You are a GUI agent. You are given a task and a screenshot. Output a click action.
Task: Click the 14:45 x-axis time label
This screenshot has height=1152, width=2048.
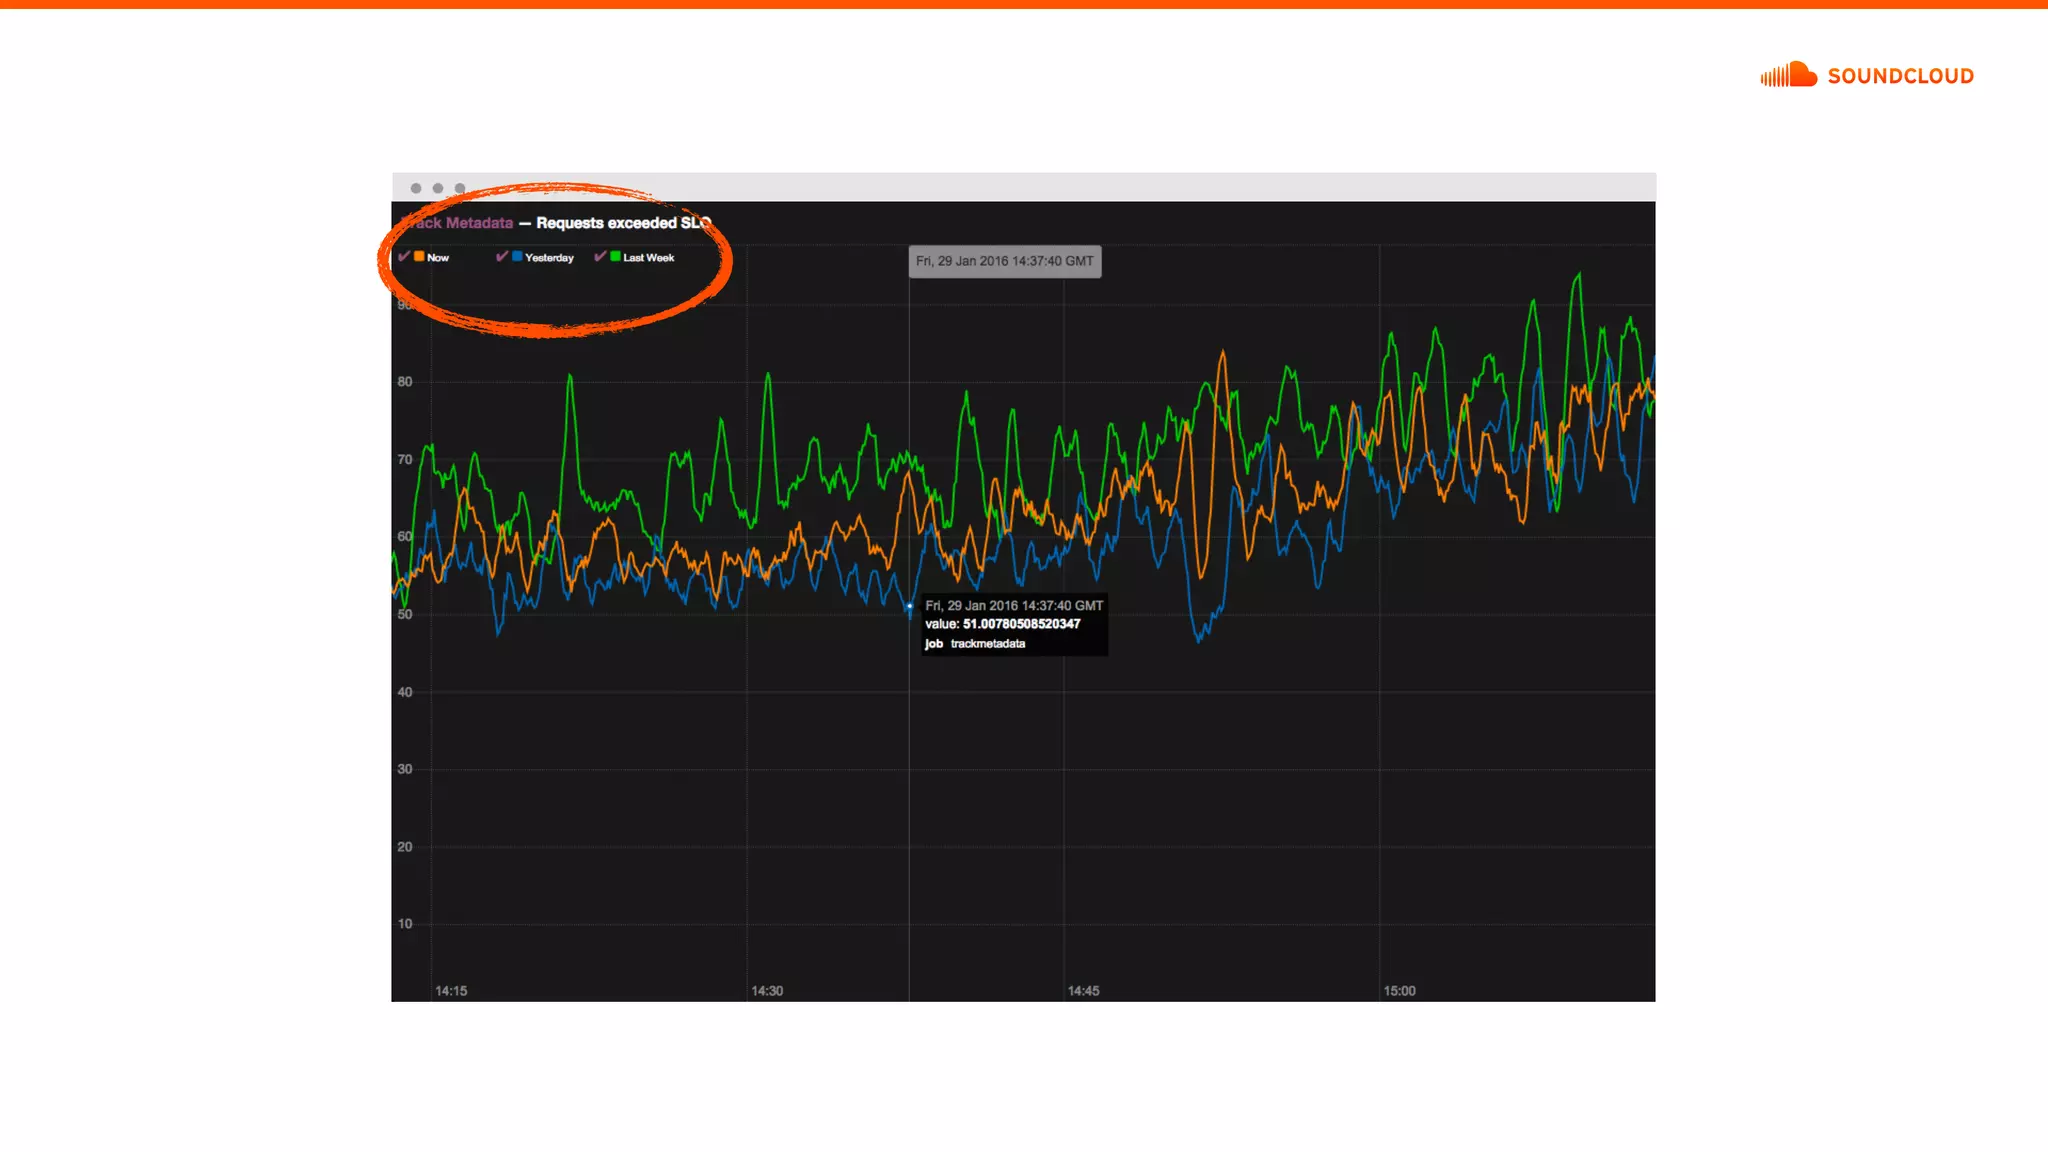click(1083, 991)
